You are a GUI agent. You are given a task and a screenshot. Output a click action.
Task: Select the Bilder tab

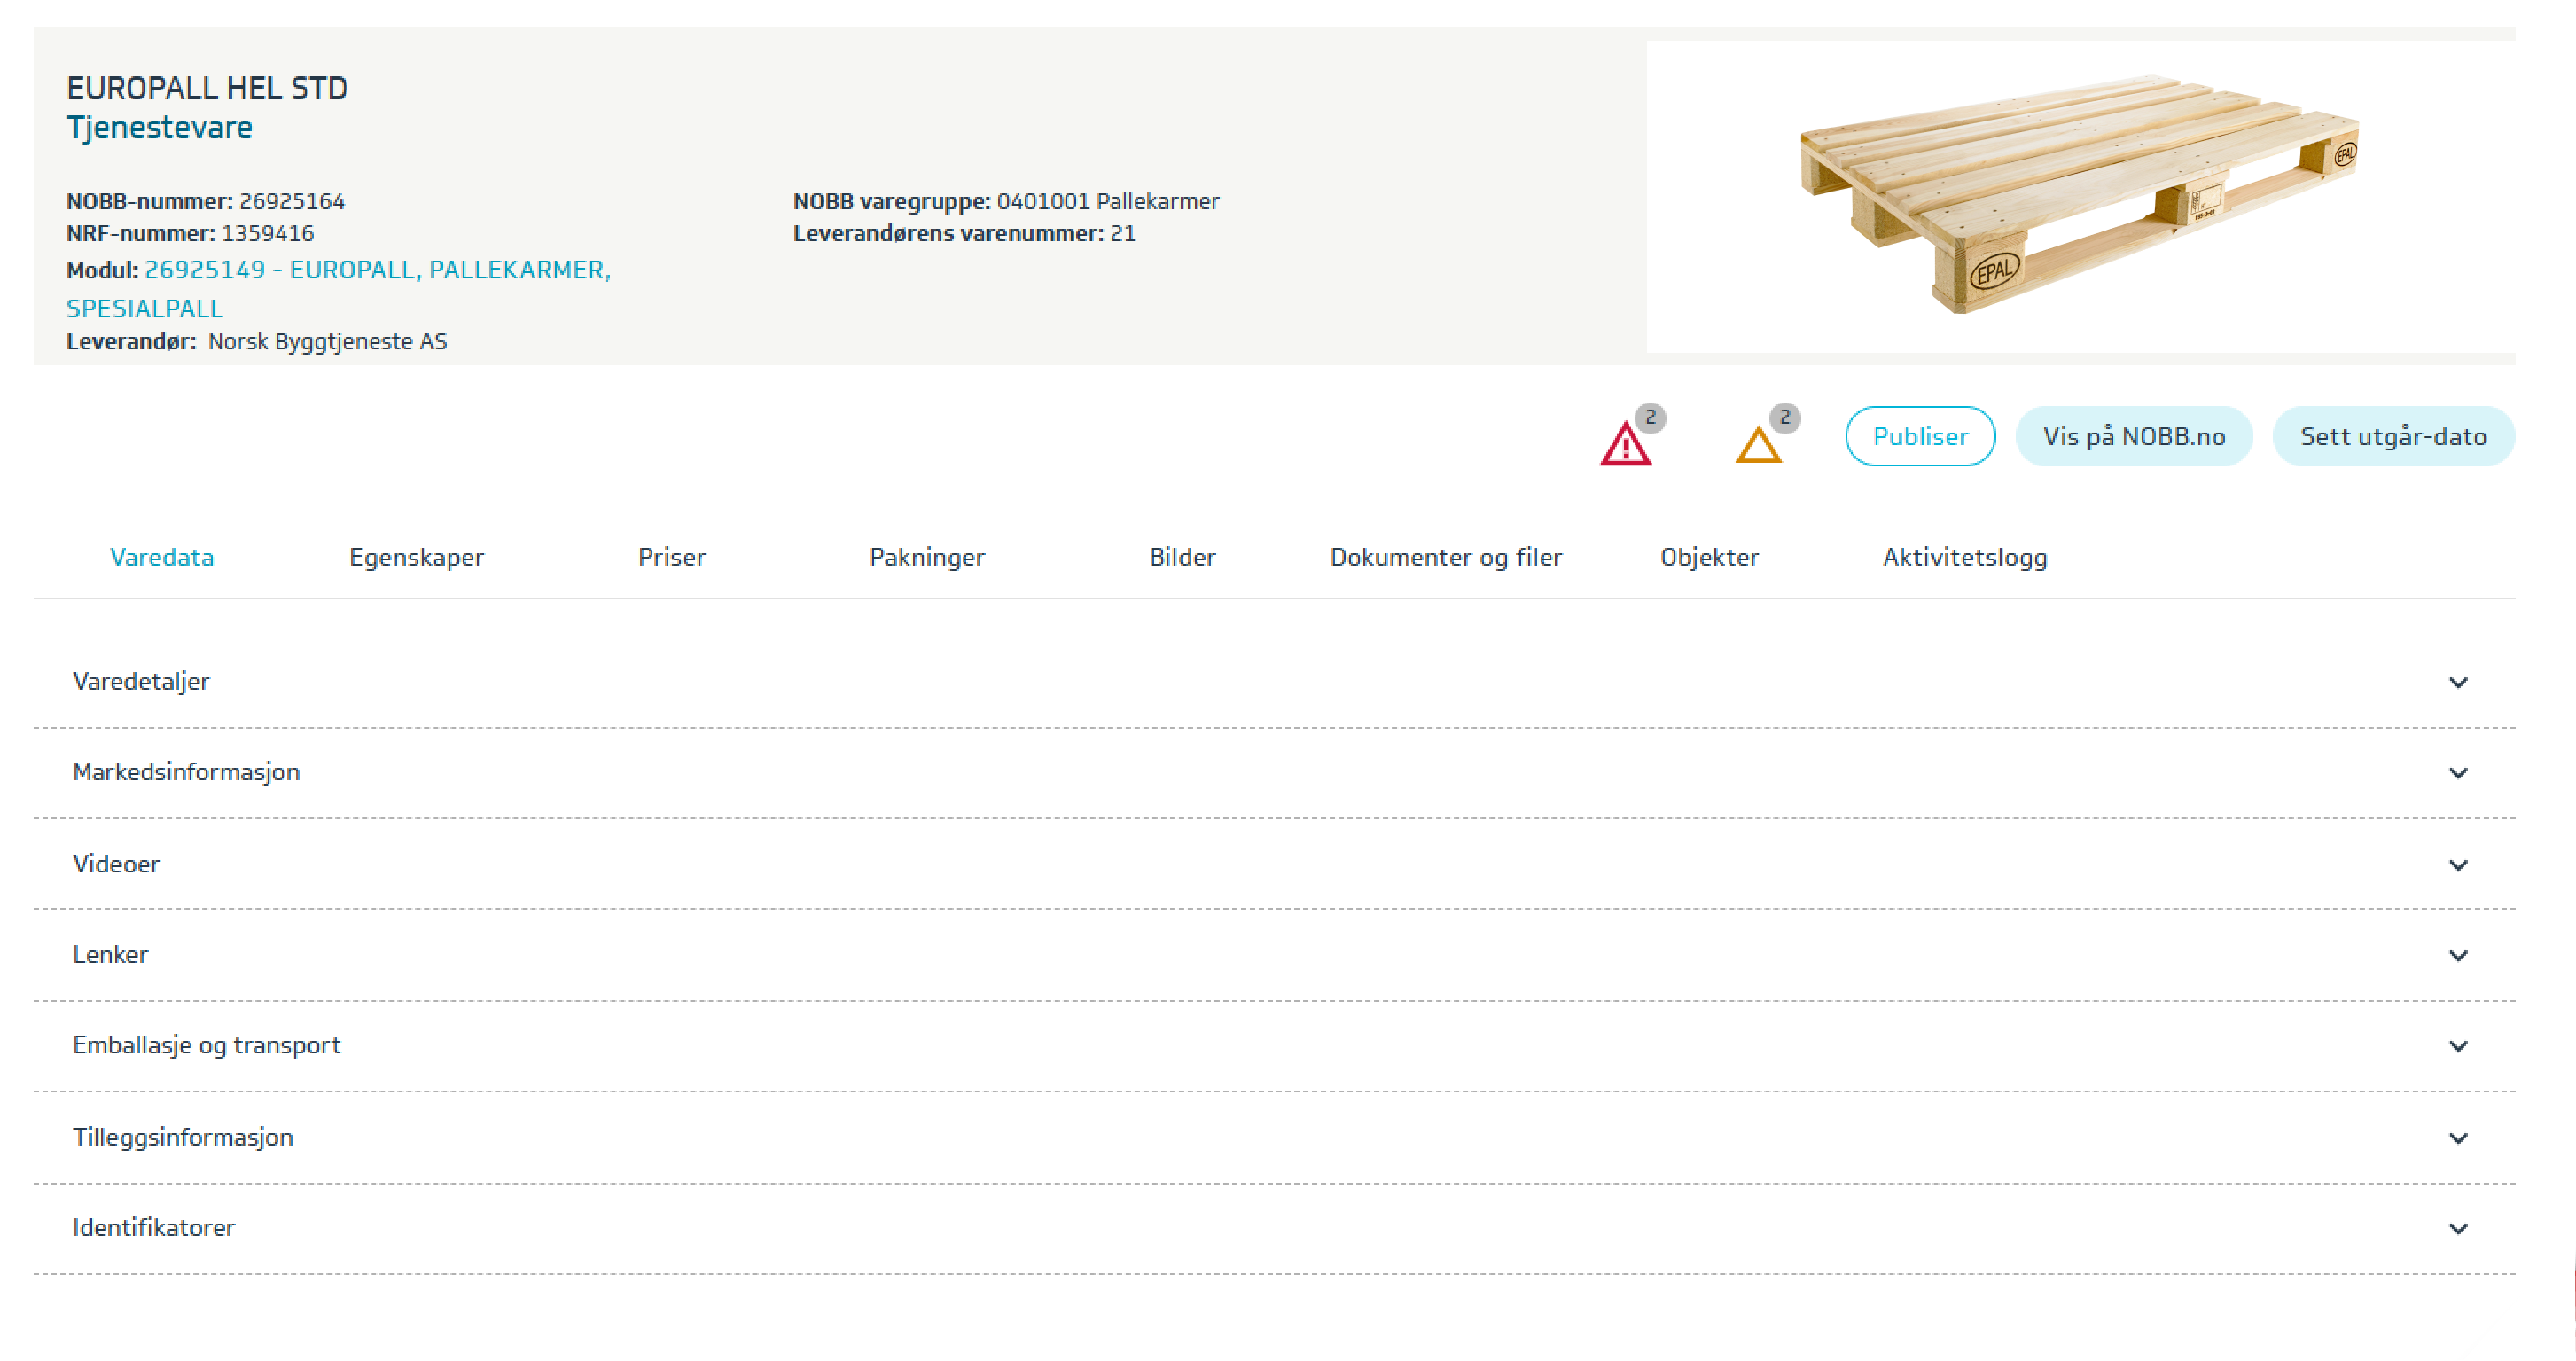(1181, 557)
